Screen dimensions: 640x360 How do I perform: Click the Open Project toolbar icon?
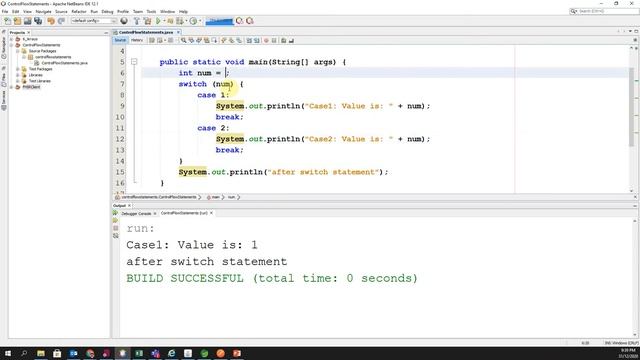[27, 21]
